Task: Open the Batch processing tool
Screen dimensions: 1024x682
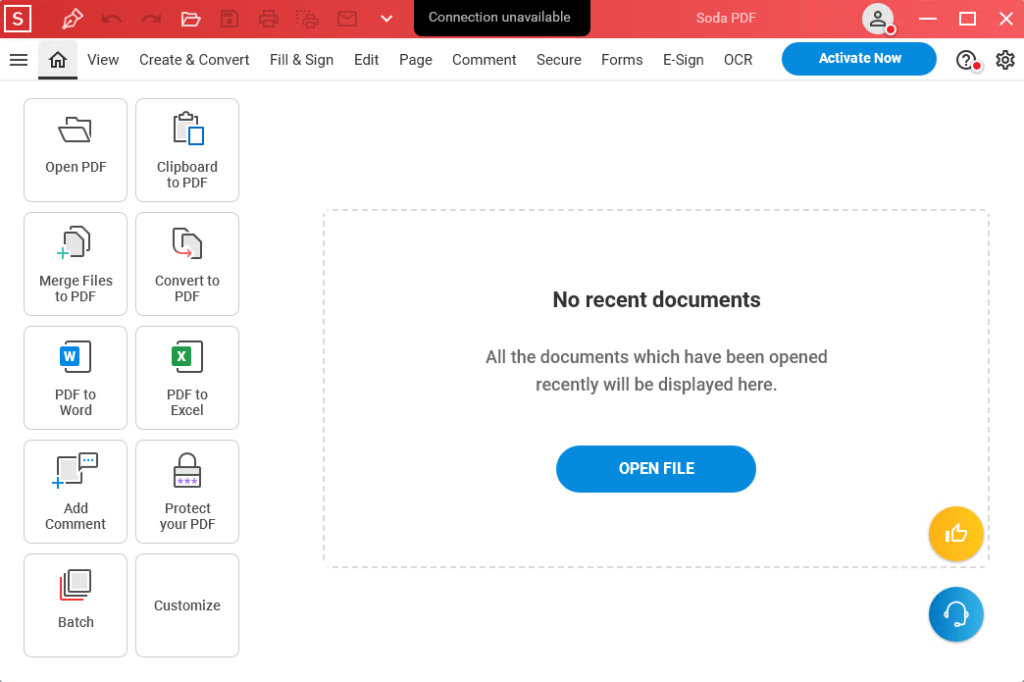Action: click(75, 605)
